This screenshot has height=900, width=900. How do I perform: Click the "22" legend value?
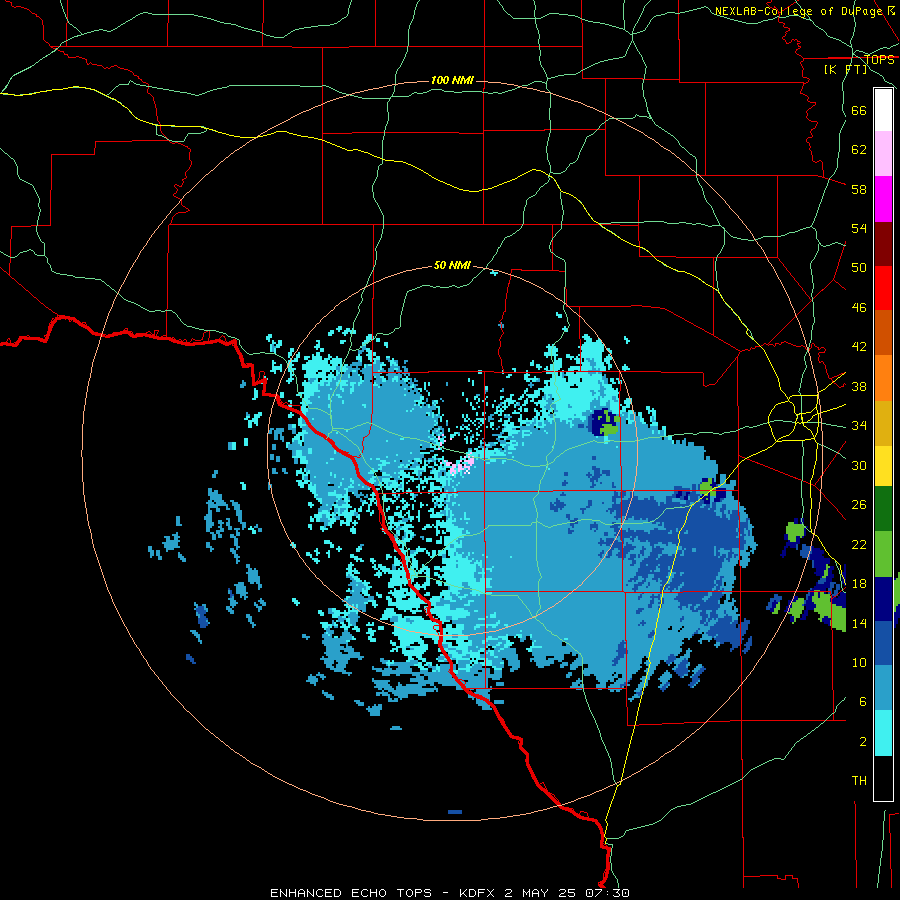coord(859,544)
